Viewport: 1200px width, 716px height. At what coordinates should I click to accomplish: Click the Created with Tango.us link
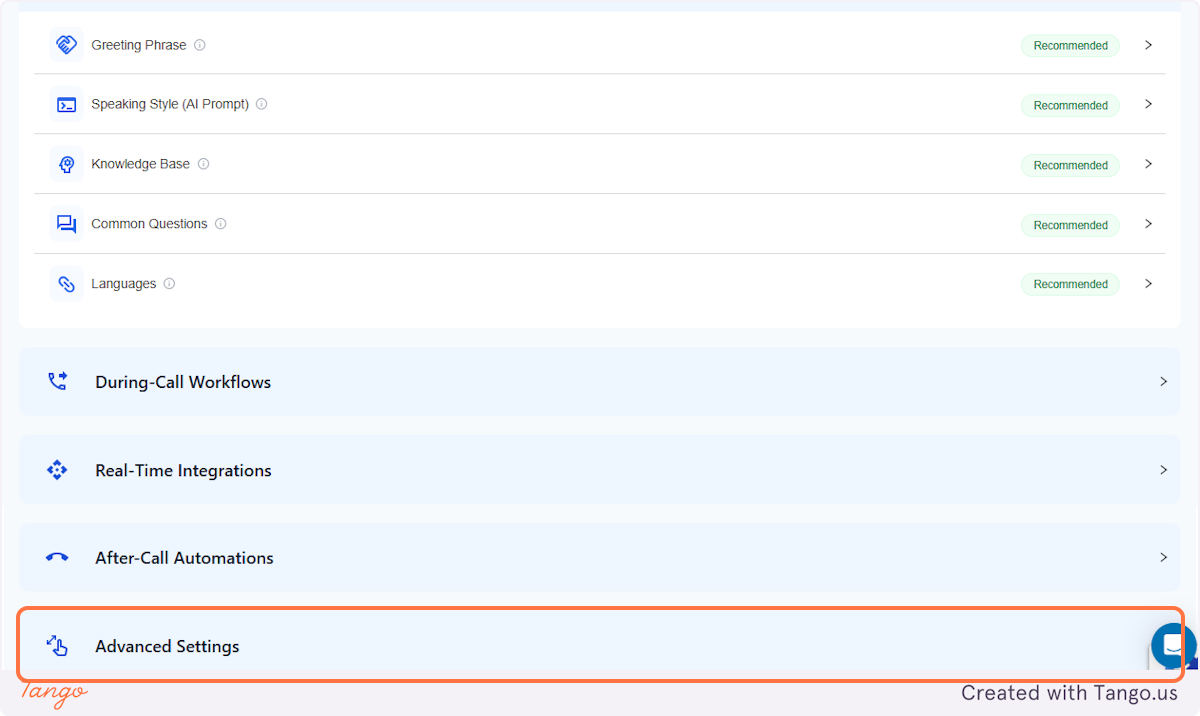(x=1069, y=692)
